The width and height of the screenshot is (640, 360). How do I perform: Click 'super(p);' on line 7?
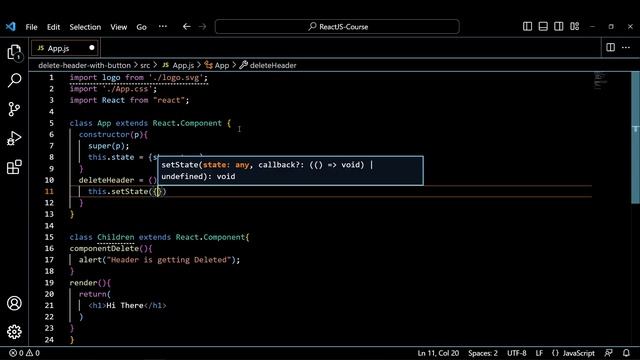pyautogui.click(x=109, y=146)
